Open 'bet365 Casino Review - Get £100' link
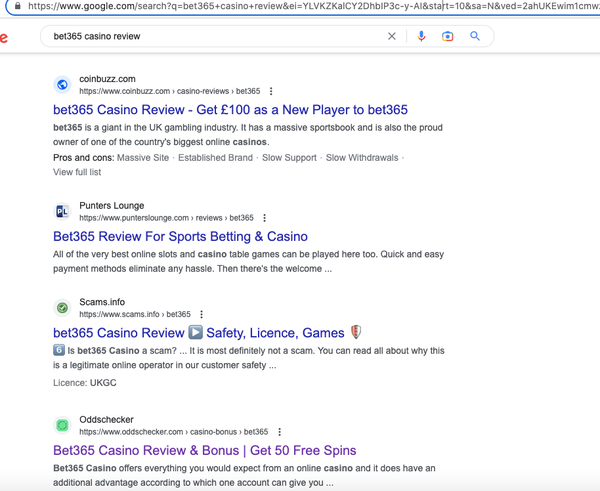The image size is (600, 491). 230,110
